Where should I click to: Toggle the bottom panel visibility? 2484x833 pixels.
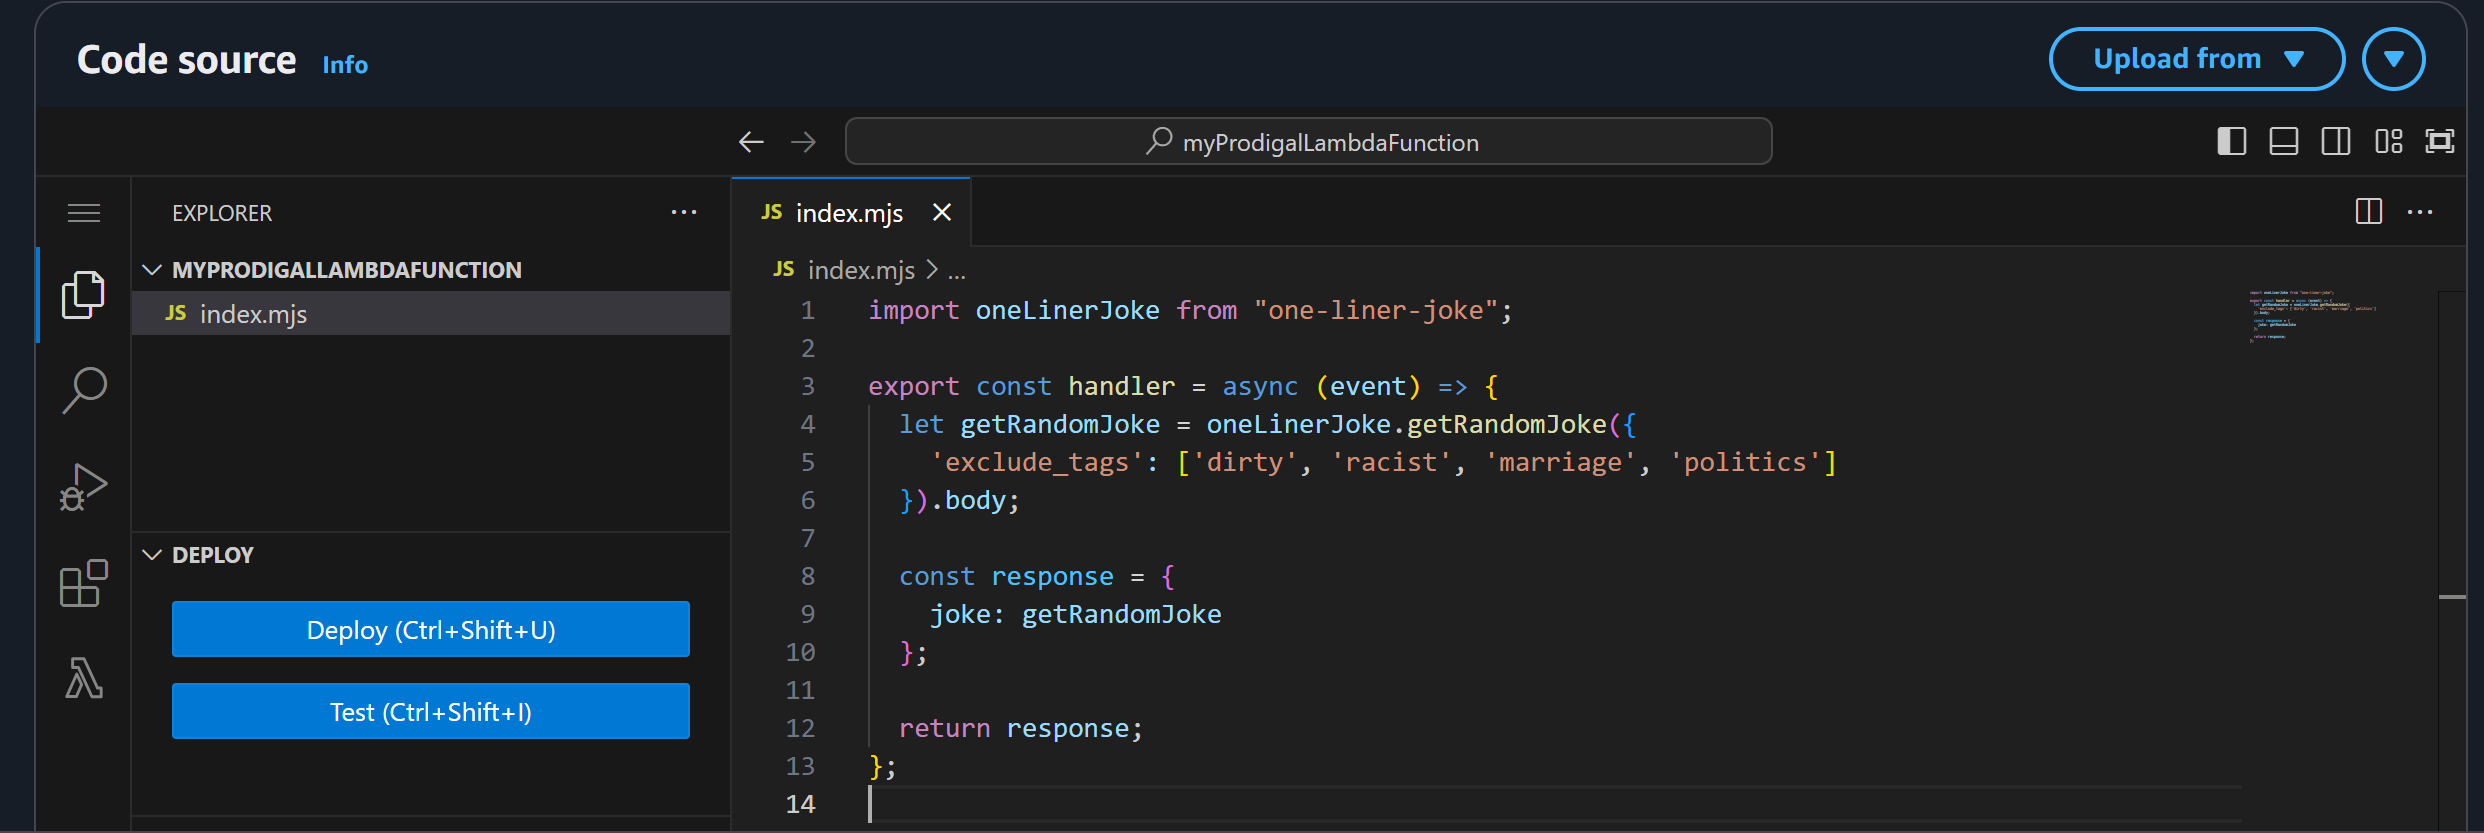coord(2283,142)
